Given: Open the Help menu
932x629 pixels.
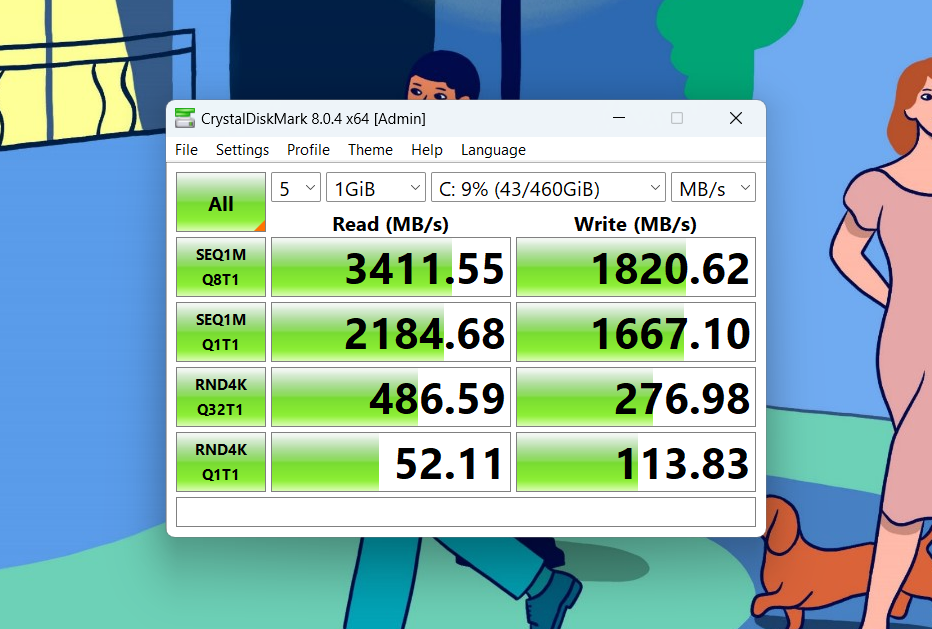Looking at the screenshot, I should coord(426,150).
